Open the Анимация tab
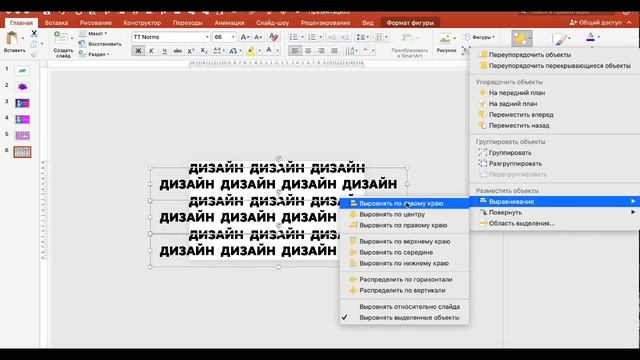This screenshot has width=640, height=360. pos(229,23)
